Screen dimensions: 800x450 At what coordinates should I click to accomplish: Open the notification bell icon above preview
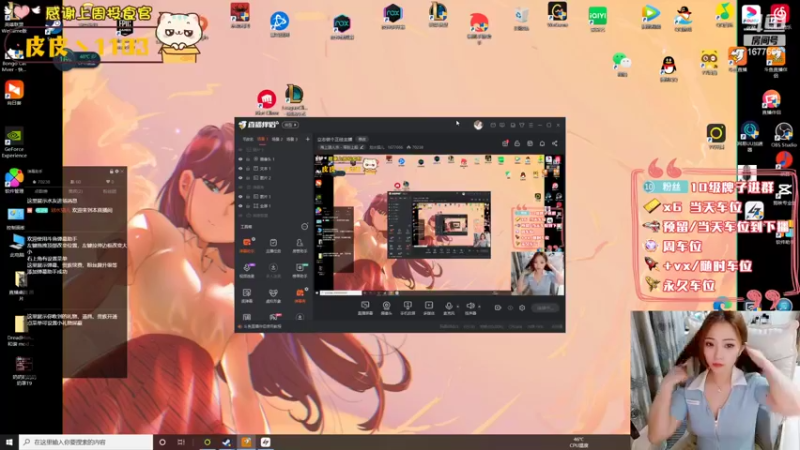[542, 143]
